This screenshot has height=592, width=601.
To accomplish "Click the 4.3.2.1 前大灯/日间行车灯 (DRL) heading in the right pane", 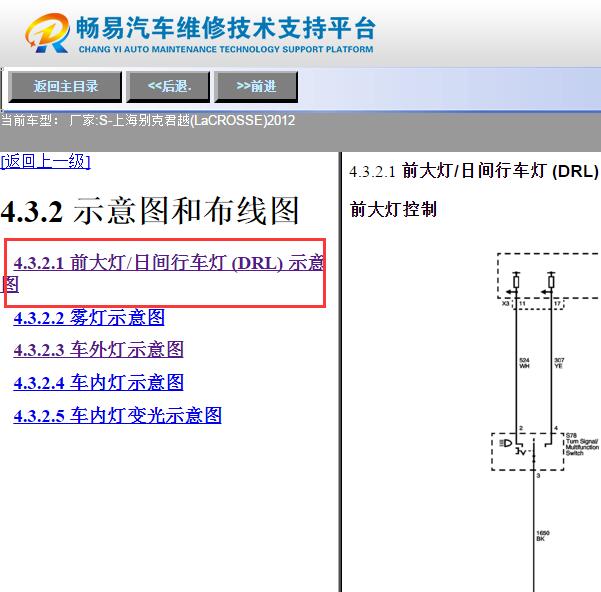I will point(474,171).
